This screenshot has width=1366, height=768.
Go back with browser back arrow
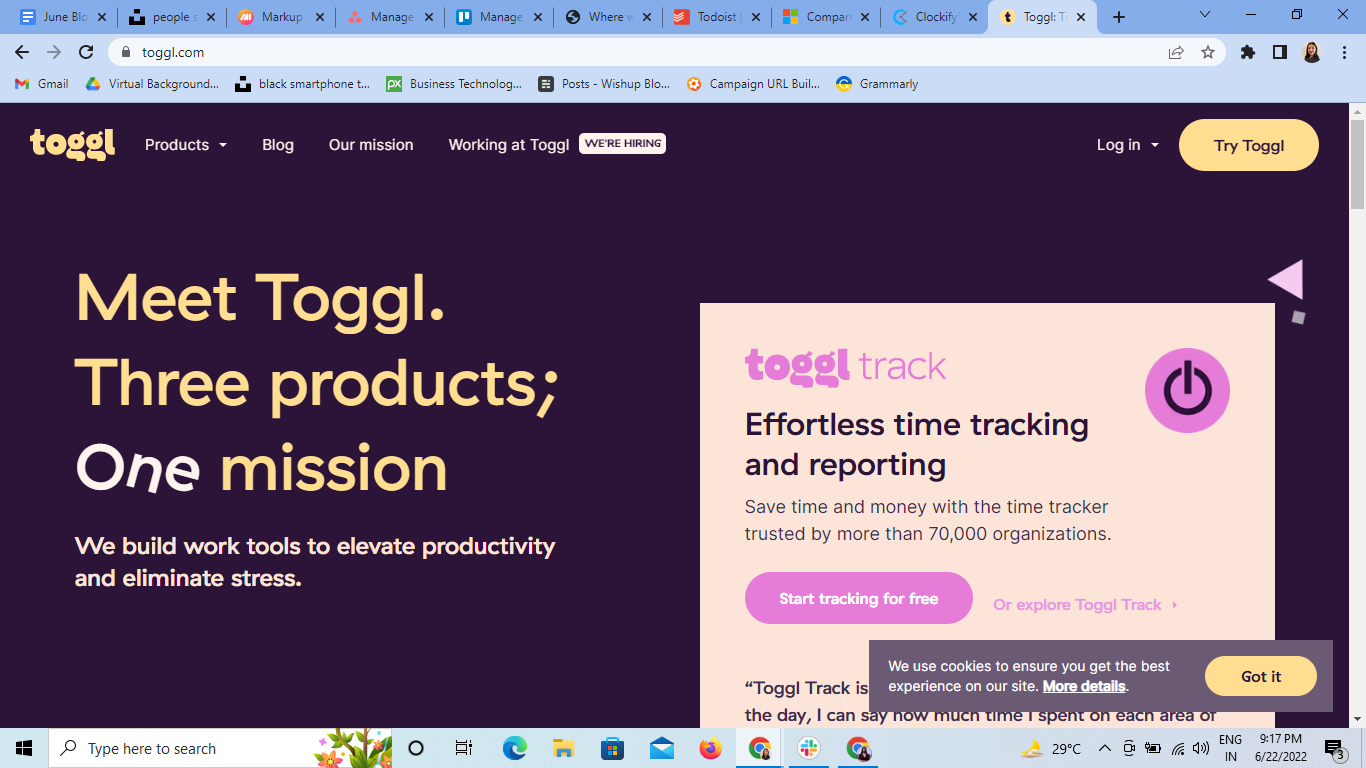[22, 52]
